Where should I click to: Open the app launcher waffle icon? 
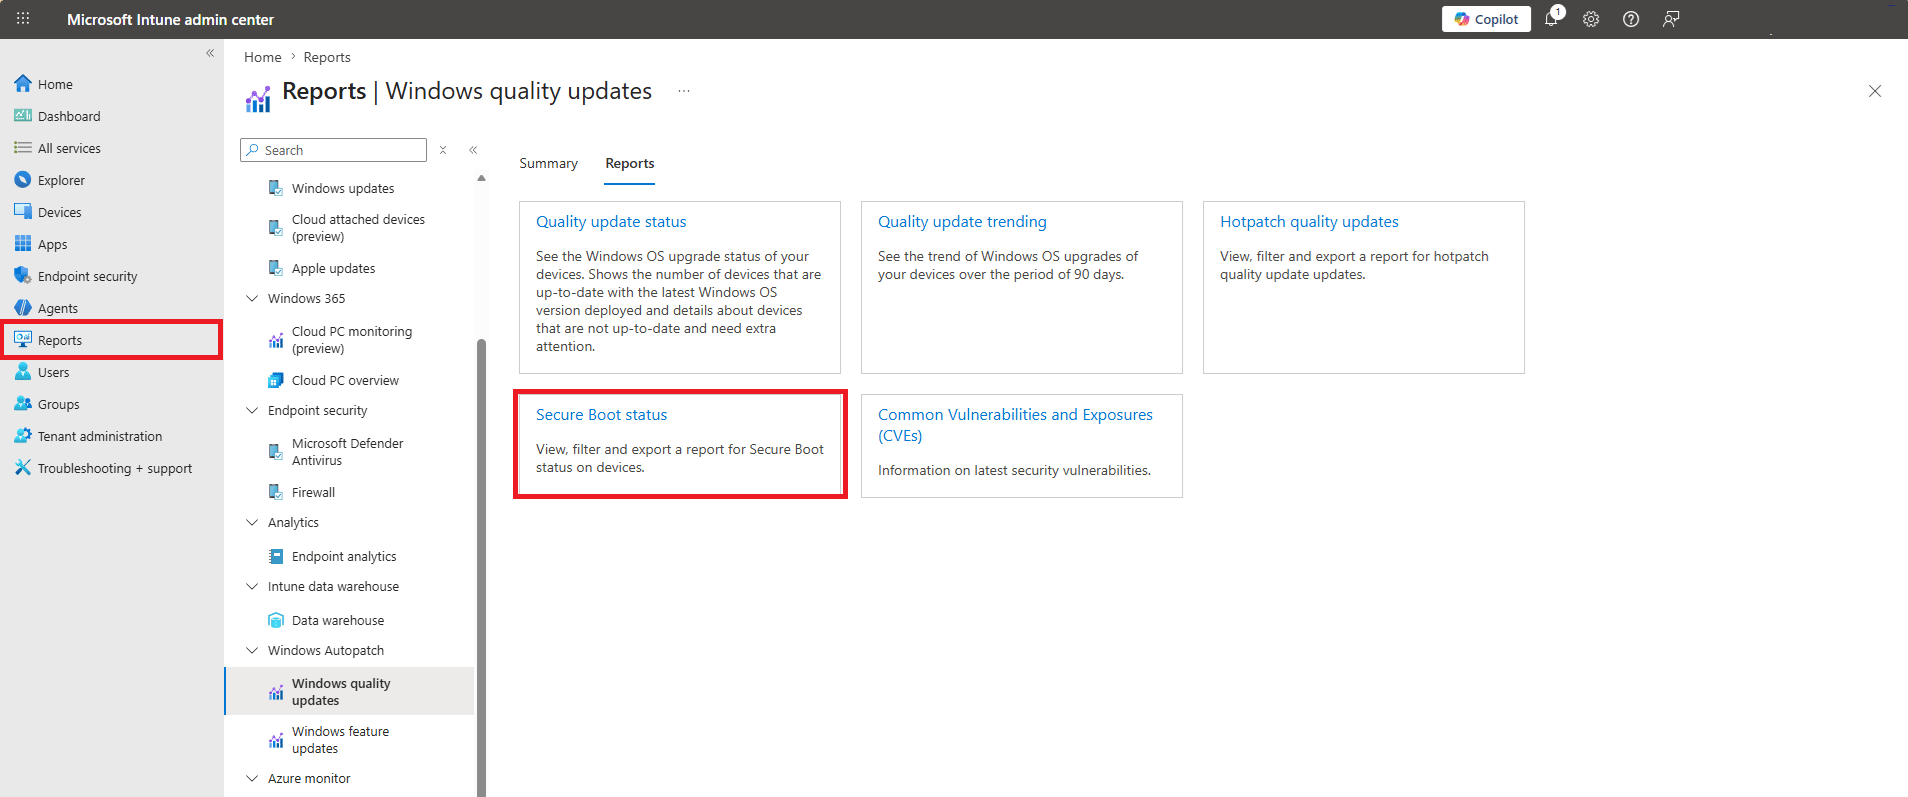click(23, 19)
